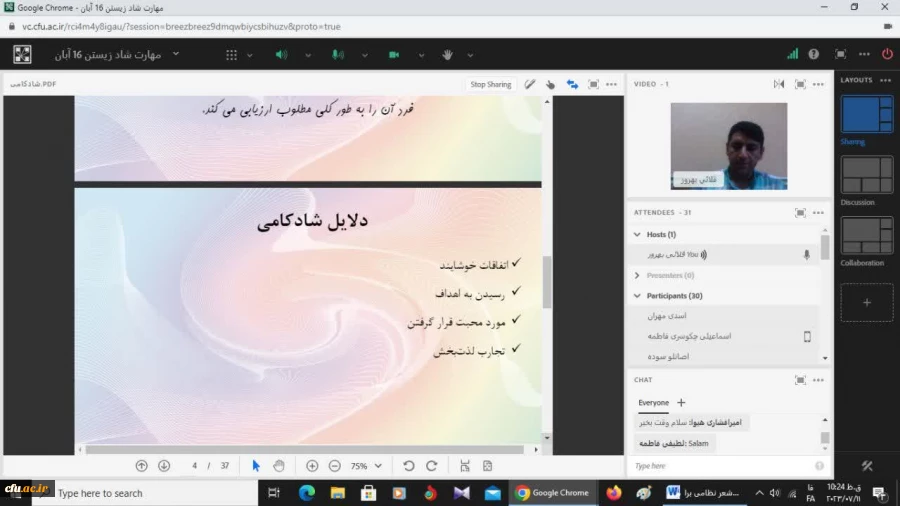The width and height of the screenshot is (900, 506).
Task: Click the video pod mirror flip icon
Action: pos(779,84)
